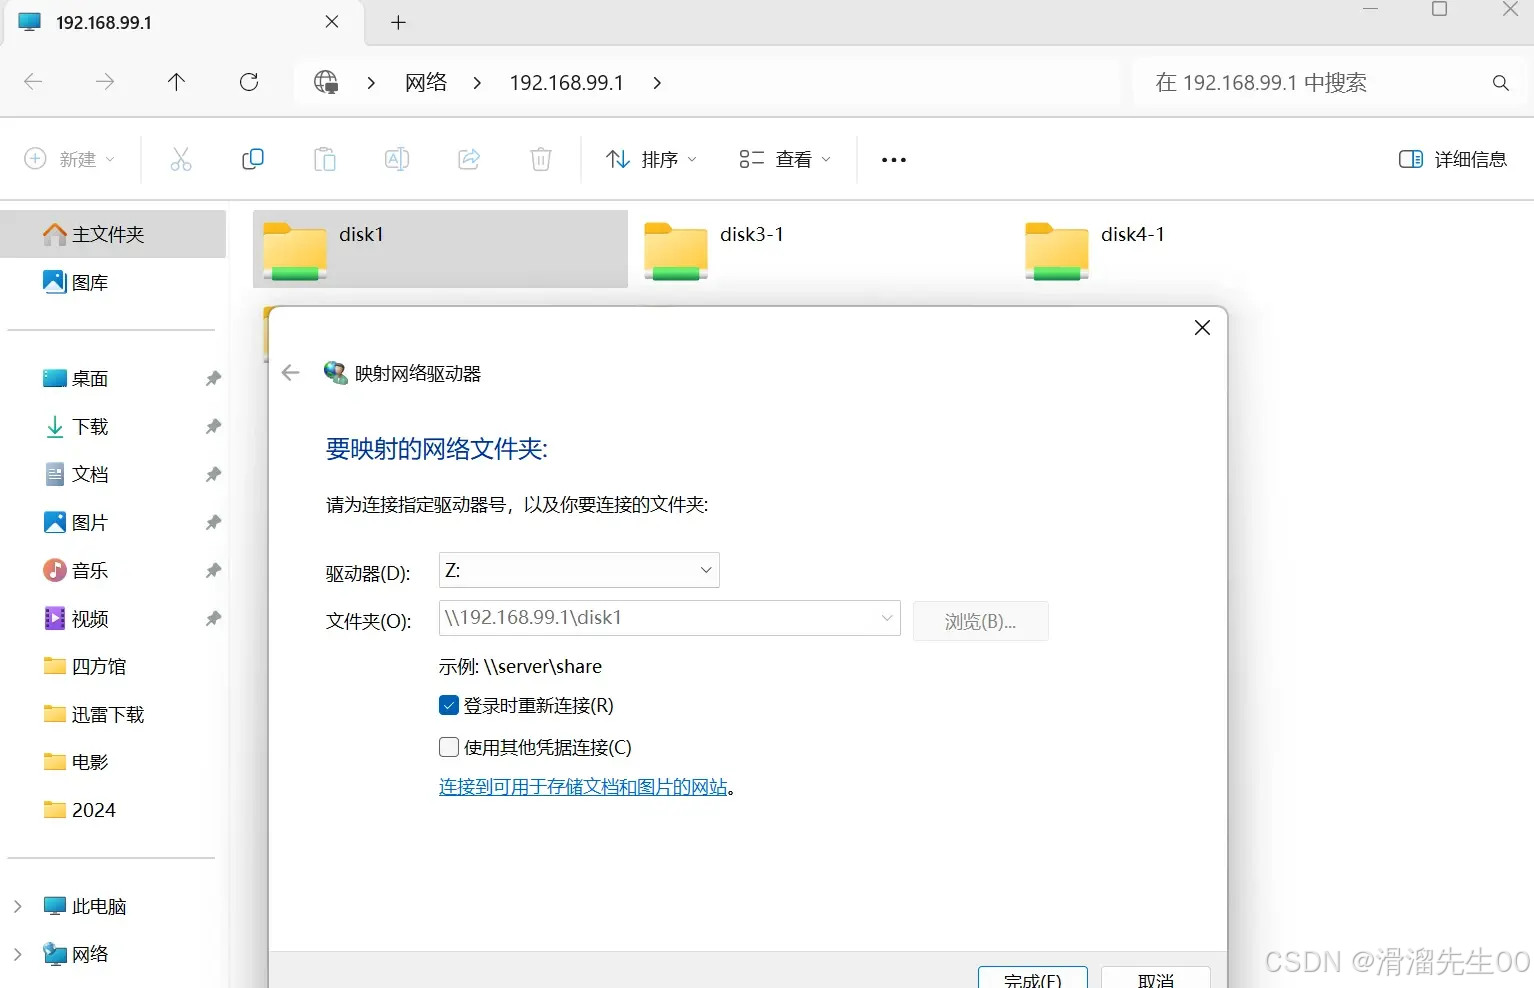Click the network globe icon in address bar
Viewport: 1534px width, 988px height.
coord(326,82)
